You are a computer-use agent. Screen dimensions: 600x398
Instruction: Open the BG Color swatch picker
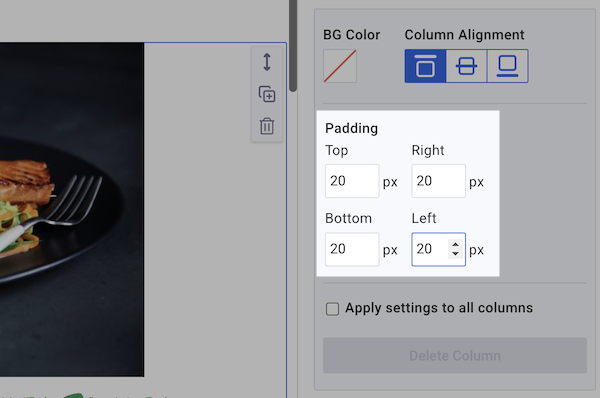pyautogui.click(x=340, y=66)
